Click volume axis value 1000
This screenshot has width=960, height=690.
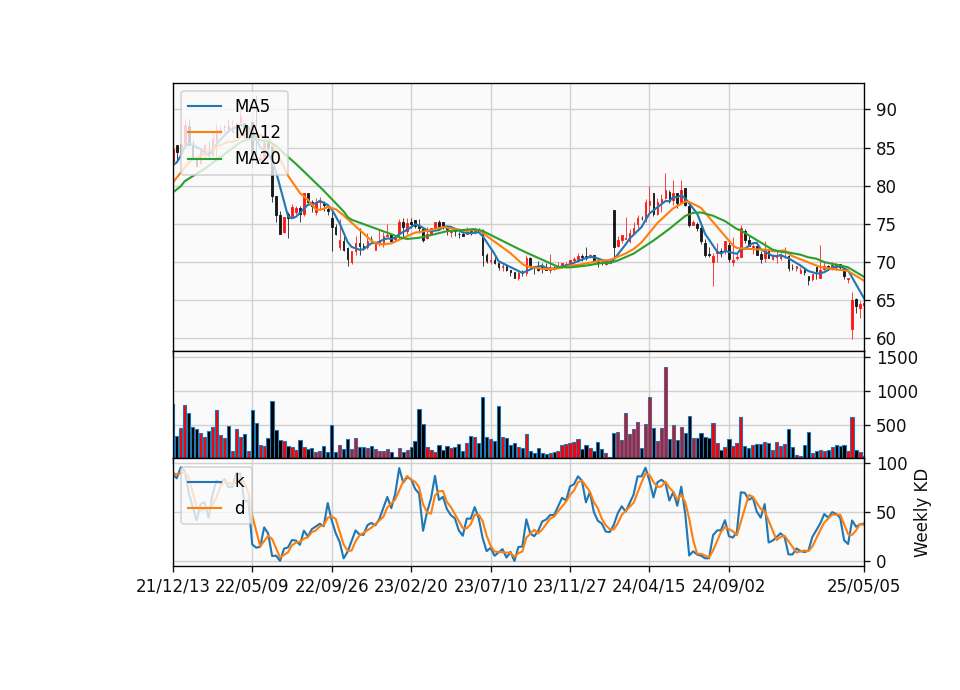click(x=898, y=392)
